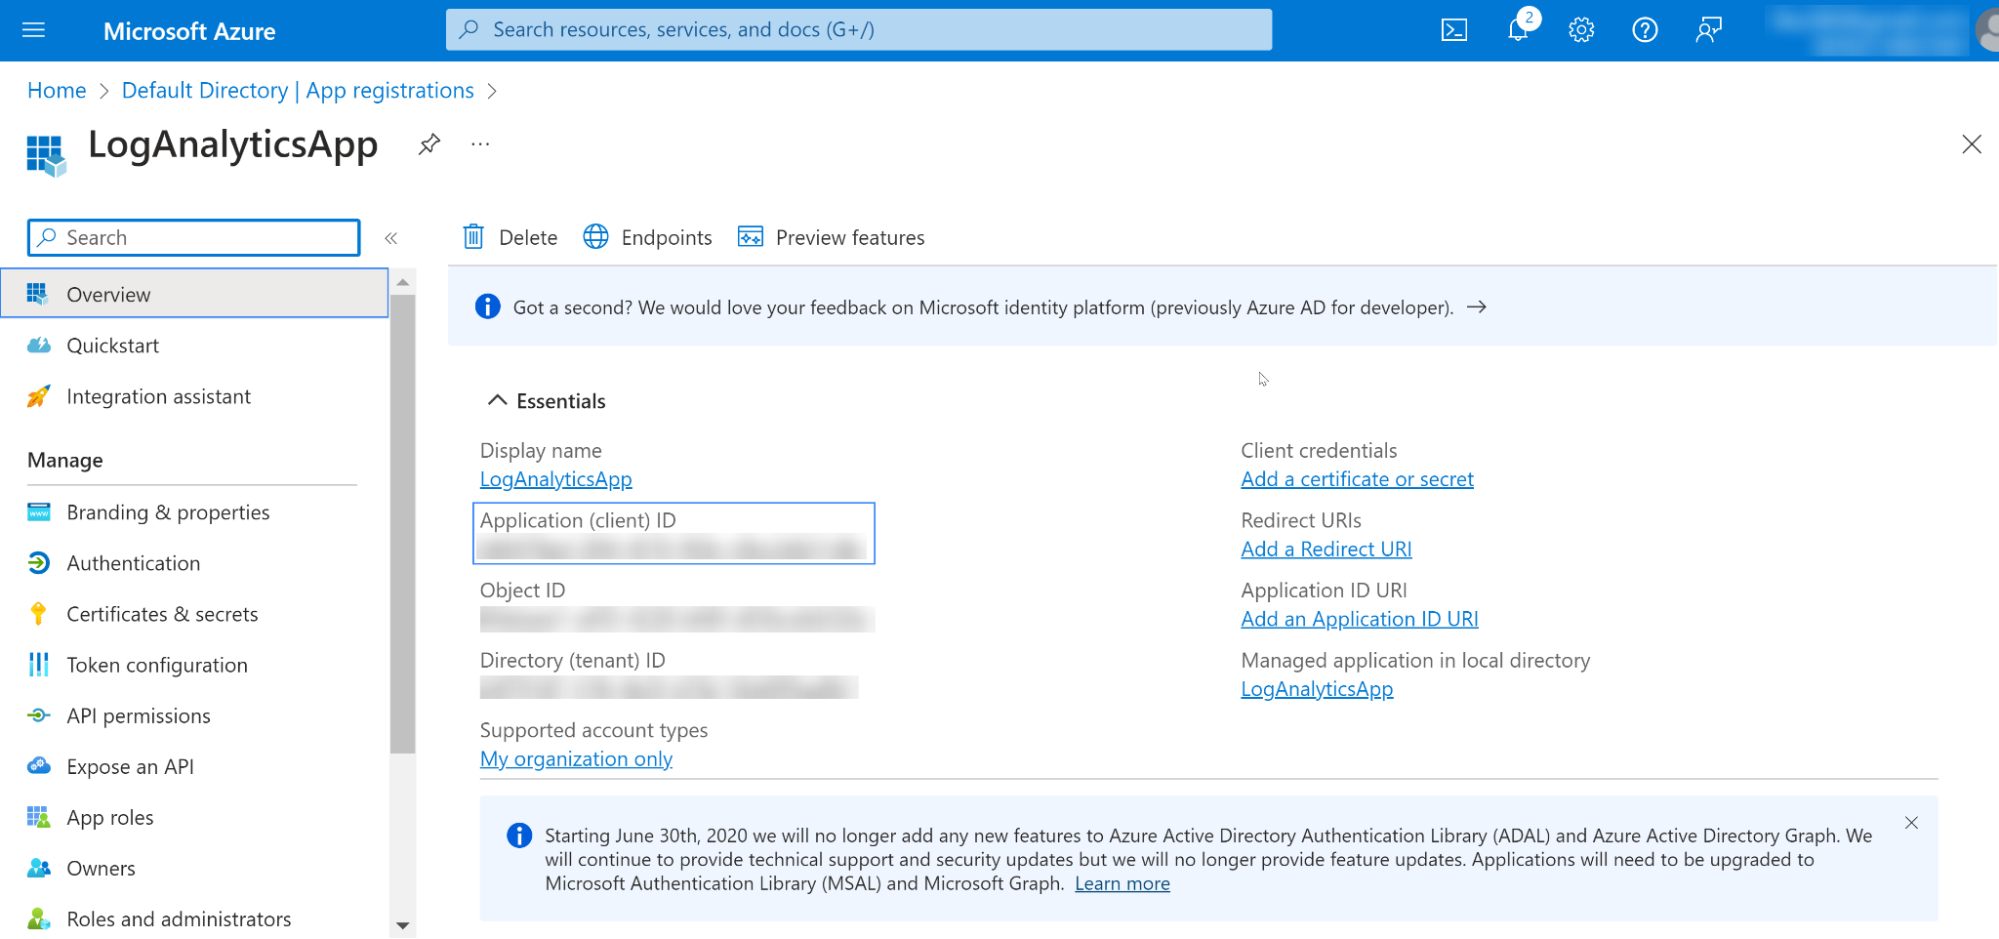Click Add a certificate or secret link
The width and height of the screenshot is (1999, 939).
(x=1357, y=479)
